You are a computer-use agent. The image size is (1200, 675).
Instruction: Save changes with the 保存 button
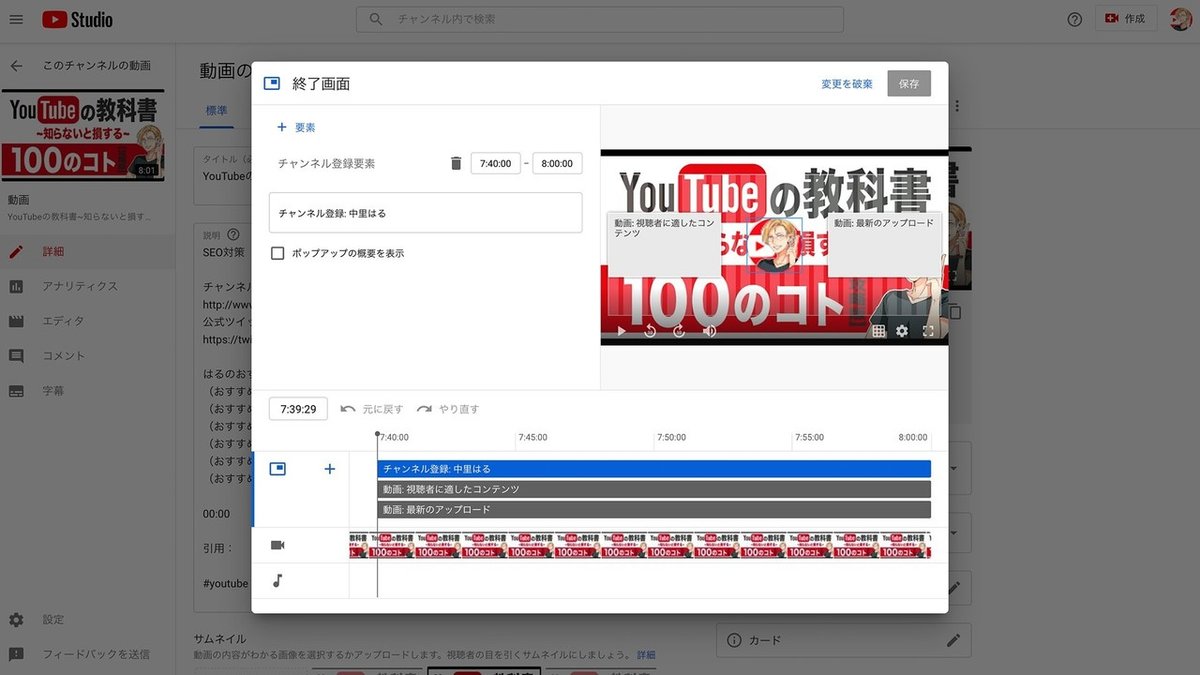[x=908, y=84]
